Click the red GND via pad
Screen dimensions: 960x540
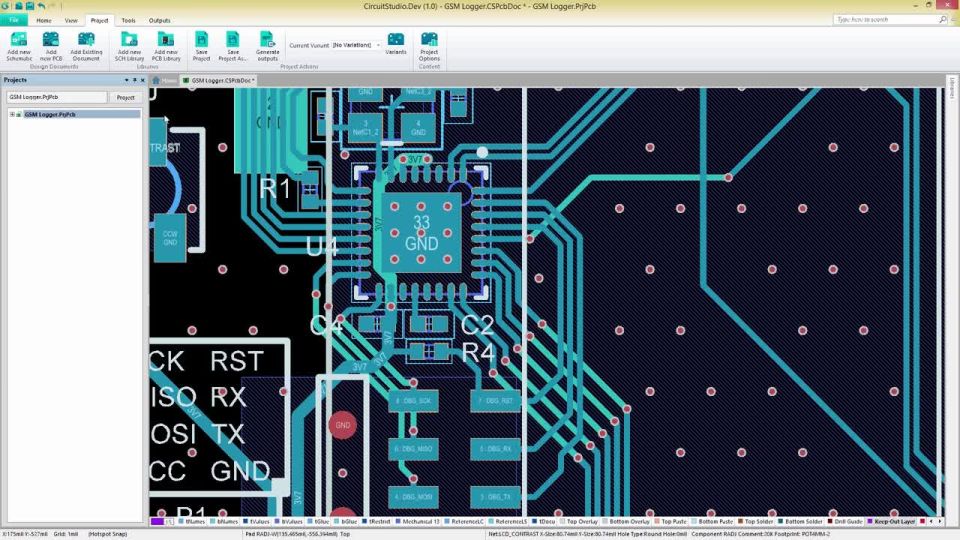[x=342, y=425]
